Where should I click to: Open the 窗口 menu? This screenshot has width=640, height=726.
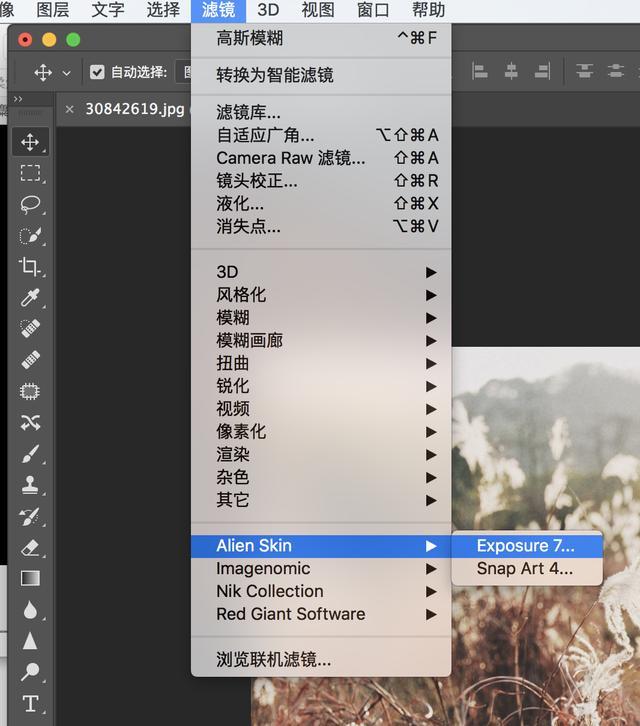click(373, 10)
